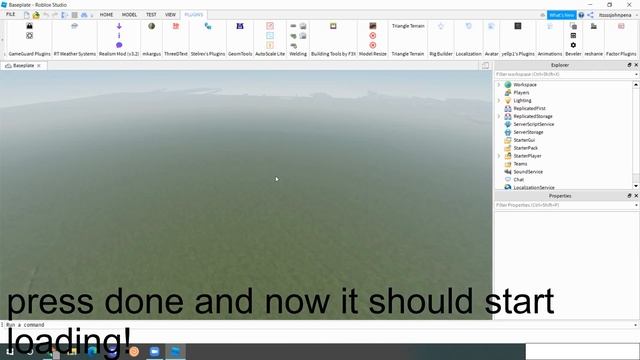Click the top Beveler tool icon

click(573, 26)
